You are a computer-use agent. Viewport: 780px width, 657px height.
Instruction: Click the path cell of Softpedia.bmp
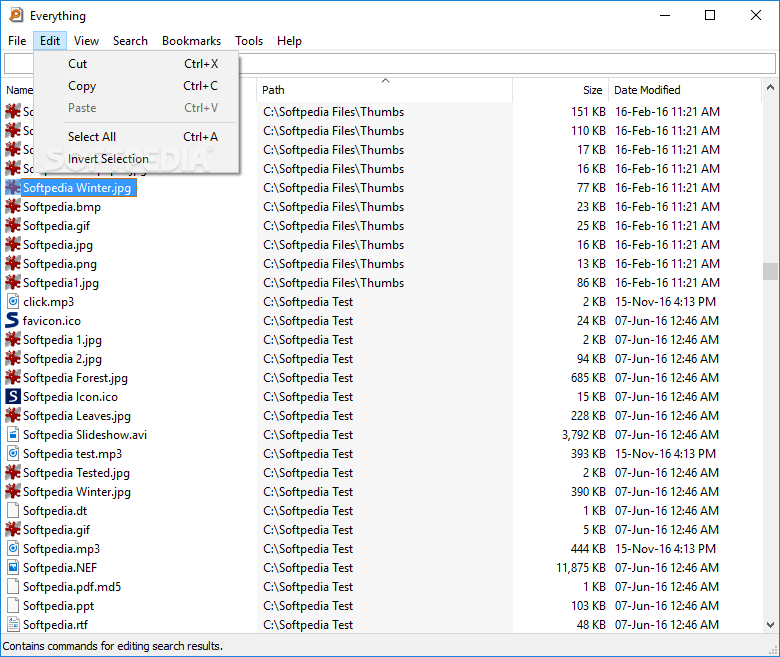pos(333,207)
